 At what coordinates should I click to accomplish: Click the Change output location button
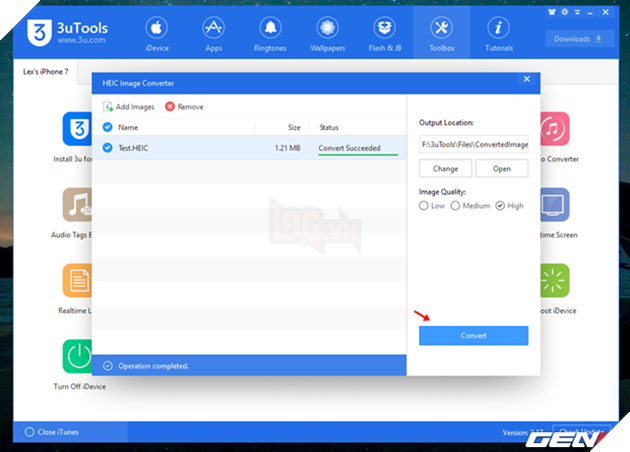click(445, 168)
